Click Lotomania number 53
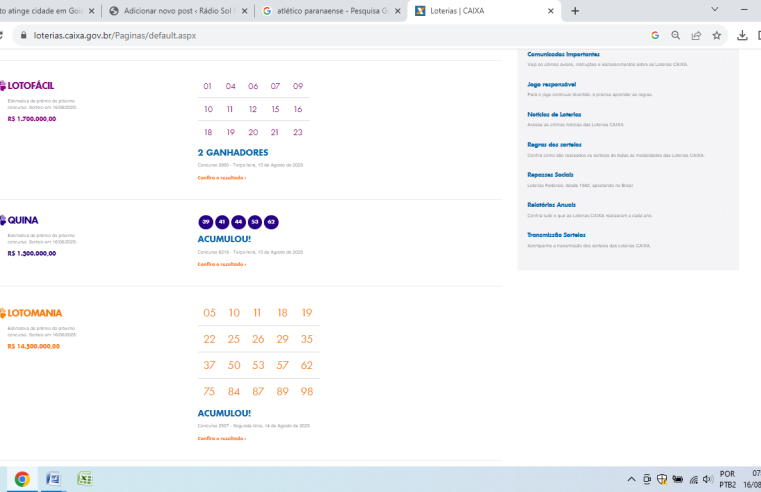Viewport: 761px width, 492px height. click(258, 365)
